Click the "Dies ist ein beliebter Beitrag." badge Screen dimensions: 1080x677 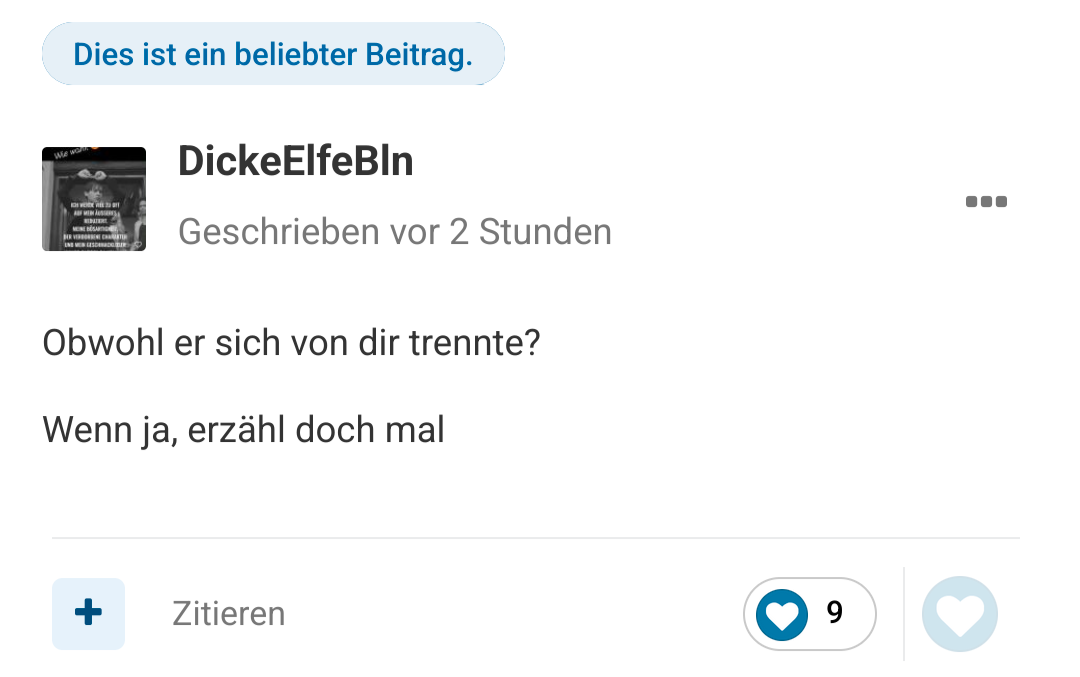(273, 54)
